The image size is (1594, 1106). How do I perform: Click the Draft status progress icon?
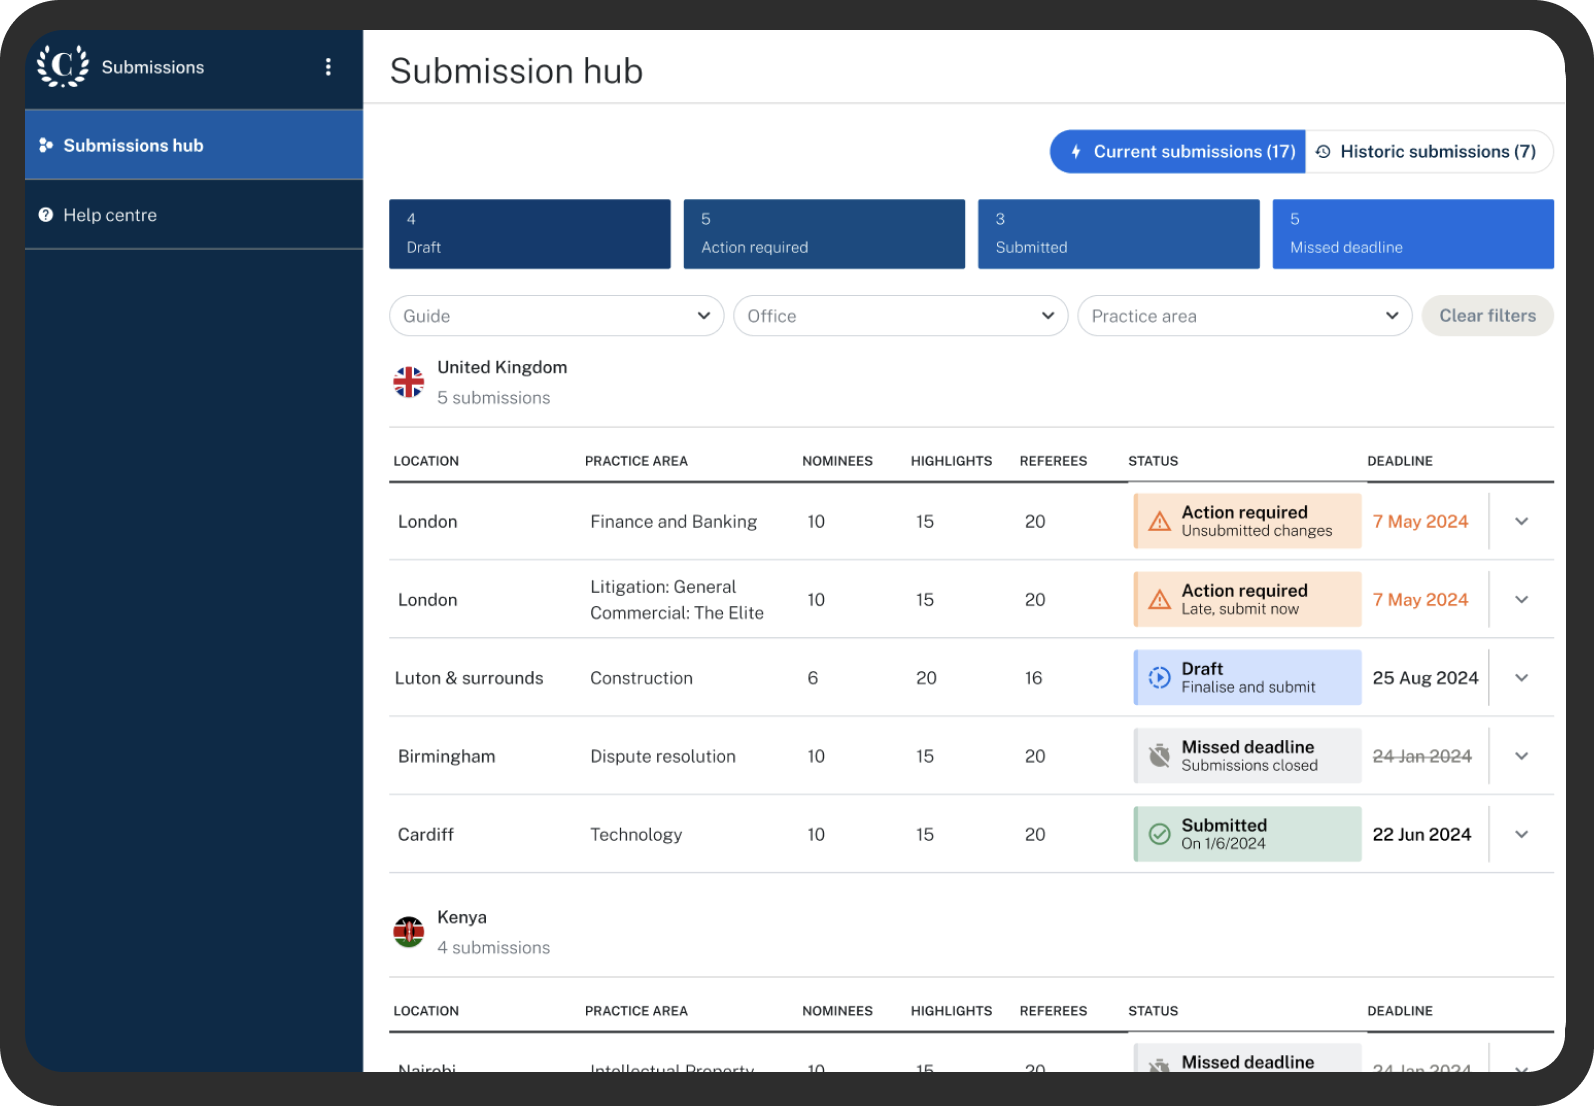(1159, 678)
